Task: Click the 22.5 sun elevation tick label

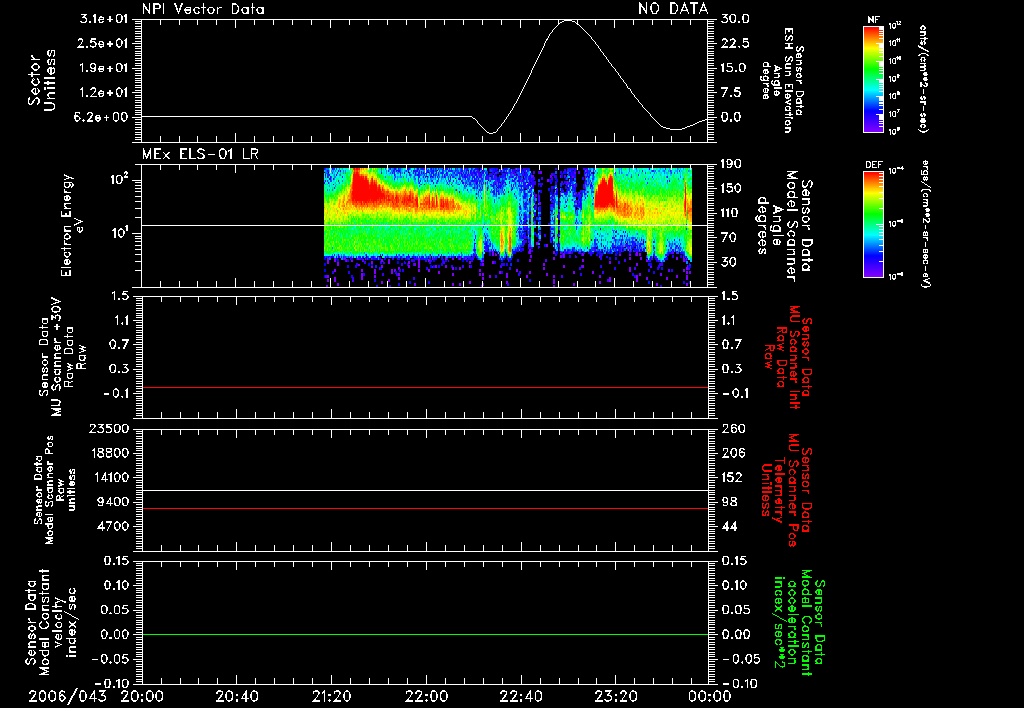Action: coord(735,43)
